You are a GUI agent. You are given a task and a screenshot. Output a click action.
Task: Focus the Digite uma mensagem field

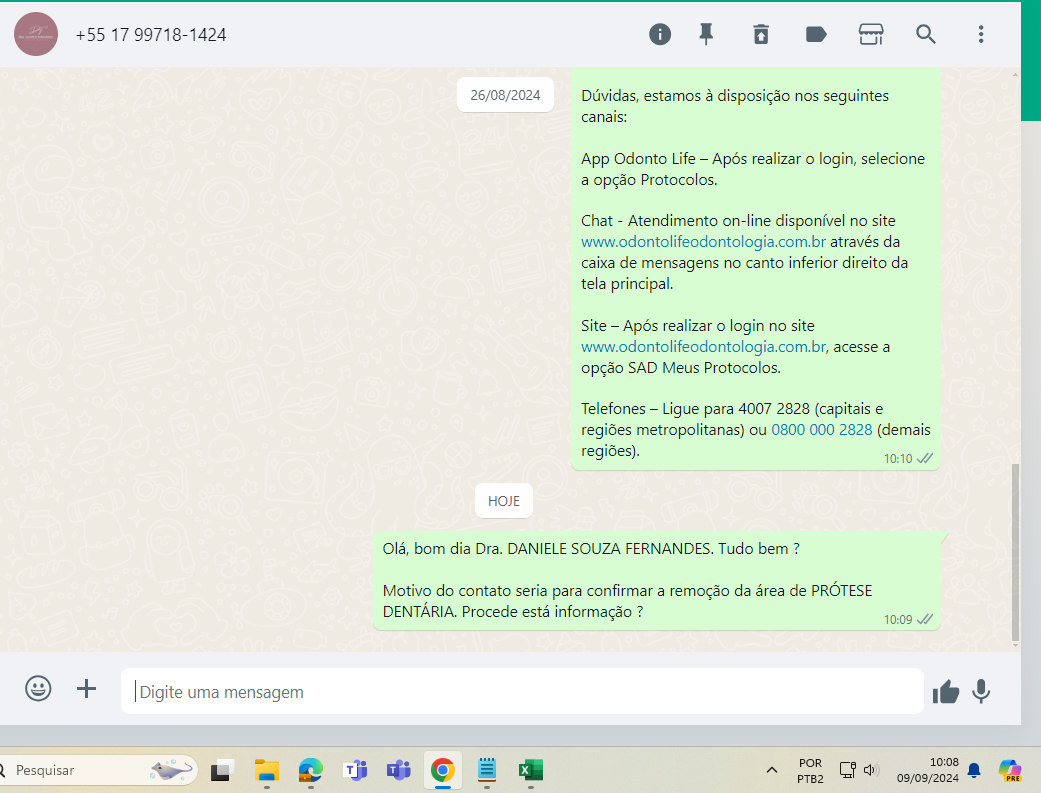(522, 691)
